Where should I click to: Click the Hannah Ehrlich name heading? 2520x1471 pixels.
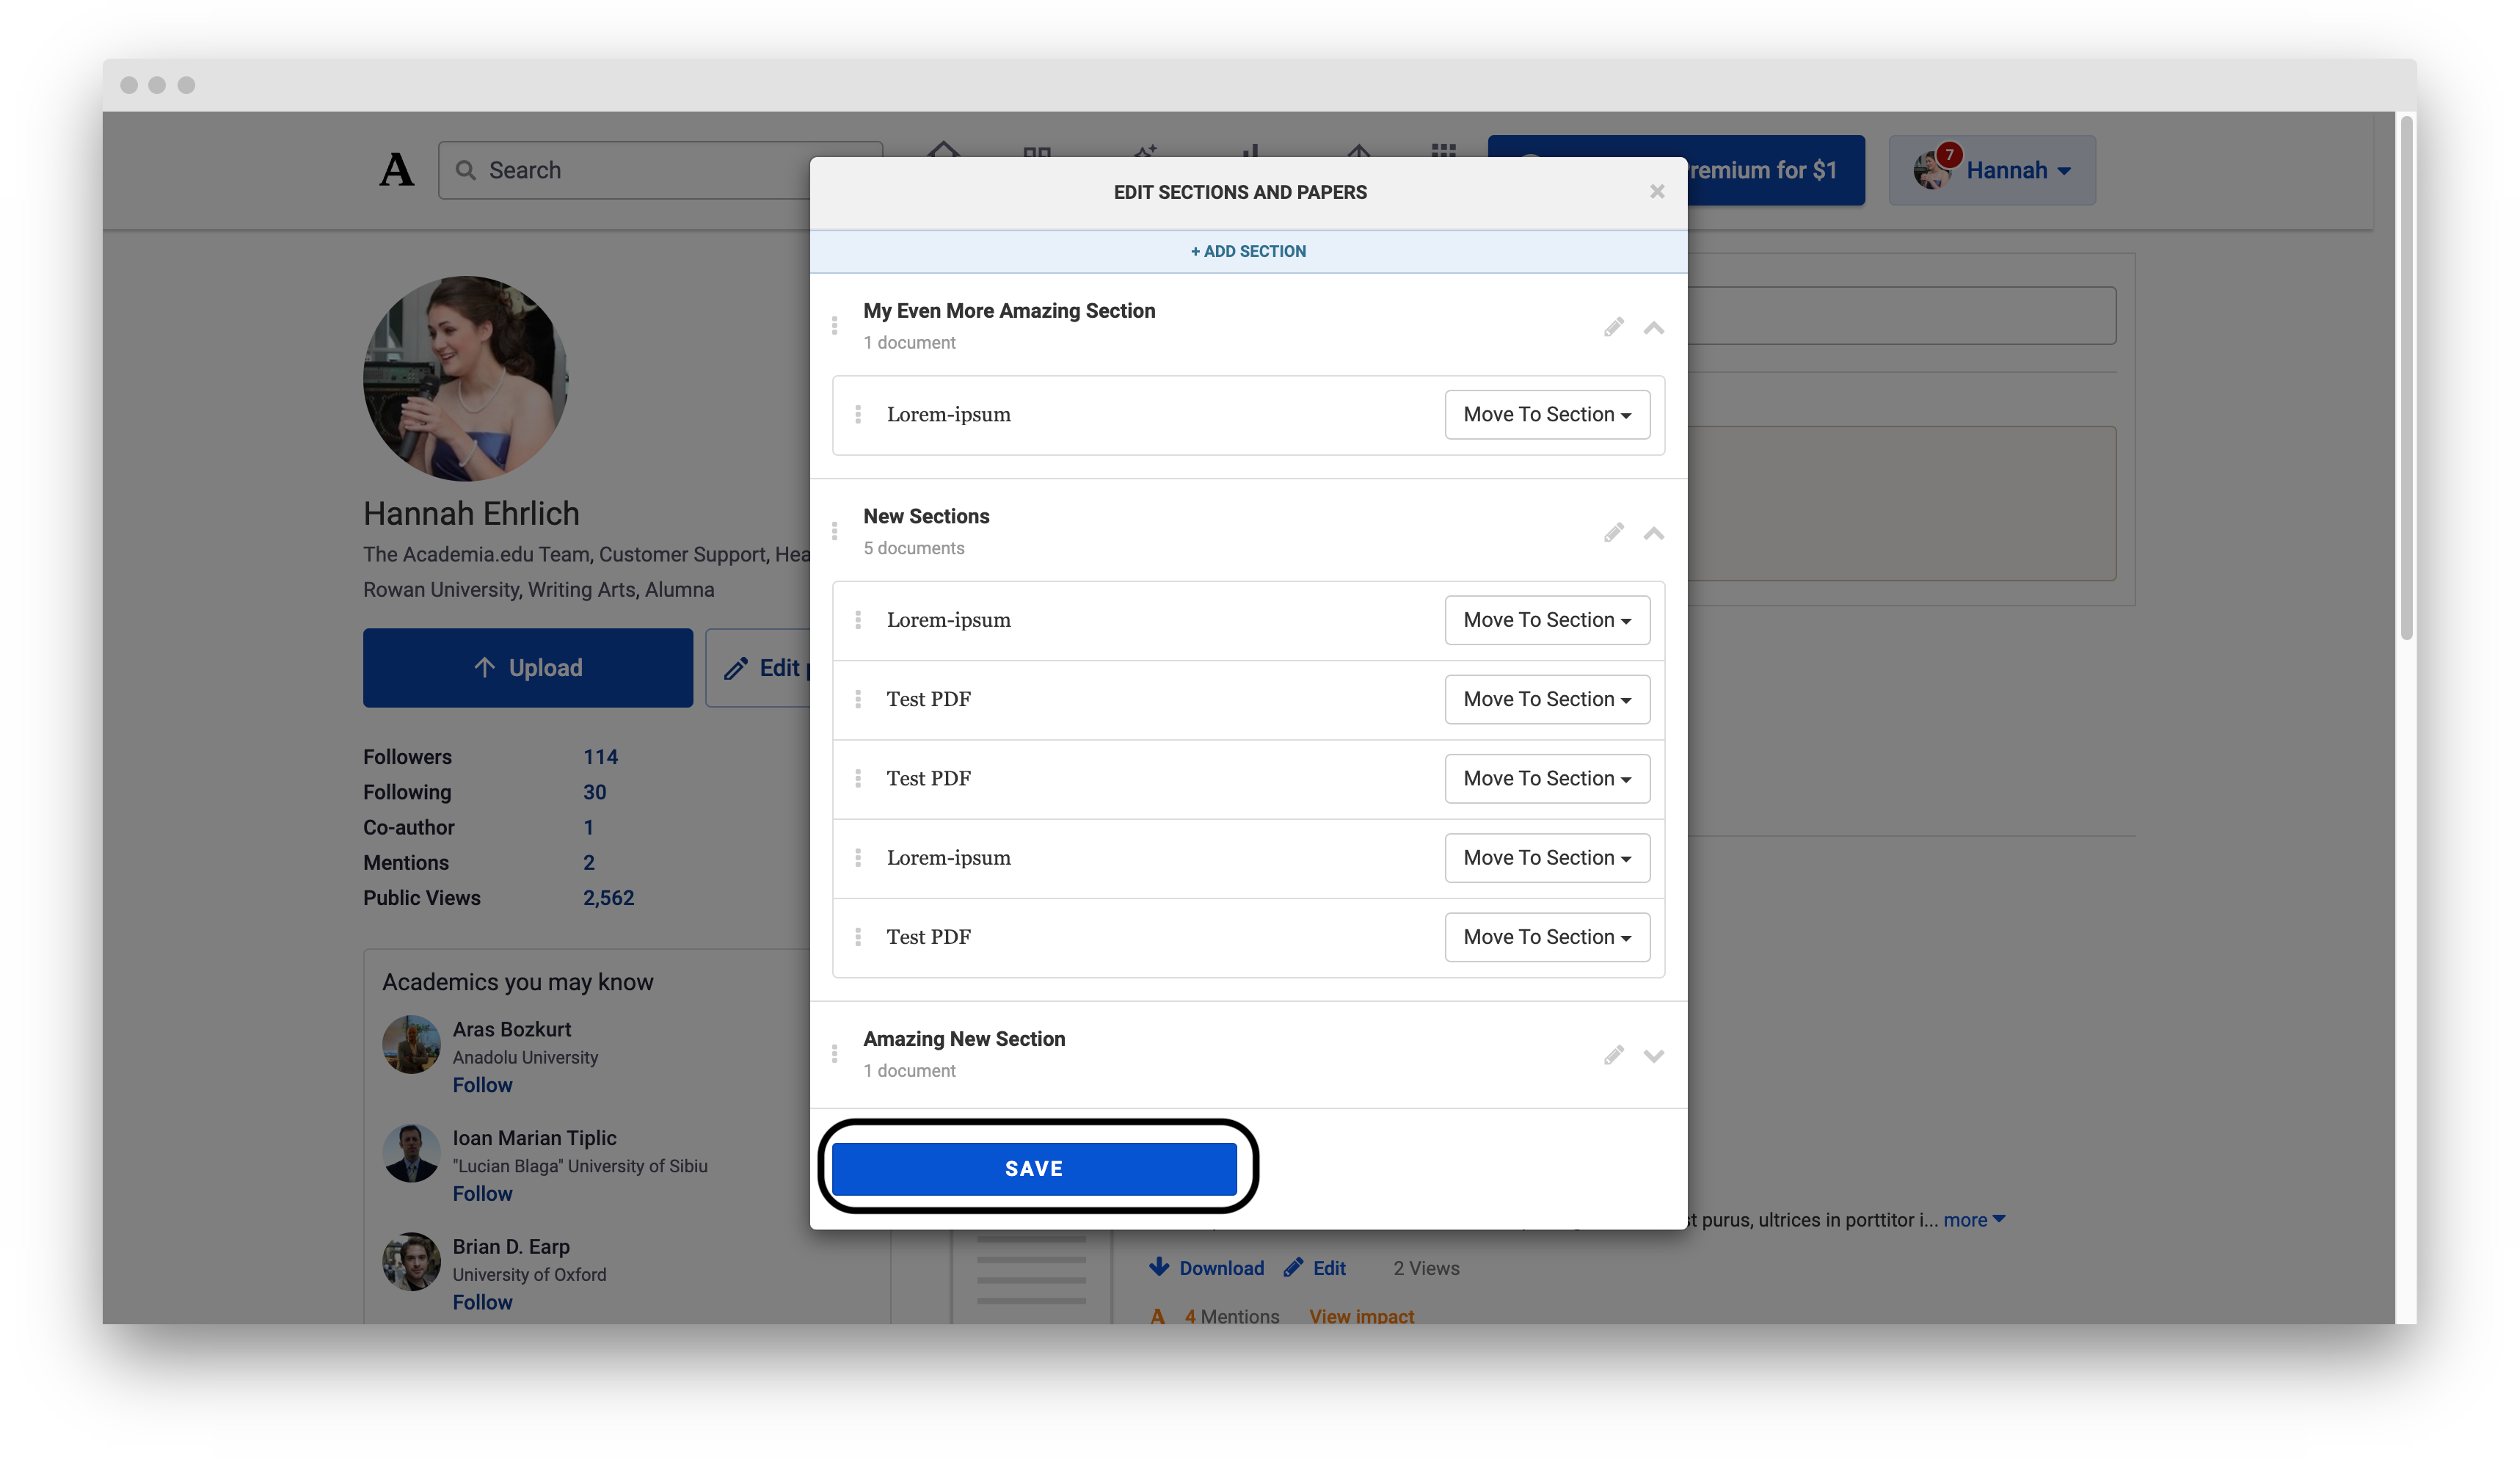pos(471,514)
